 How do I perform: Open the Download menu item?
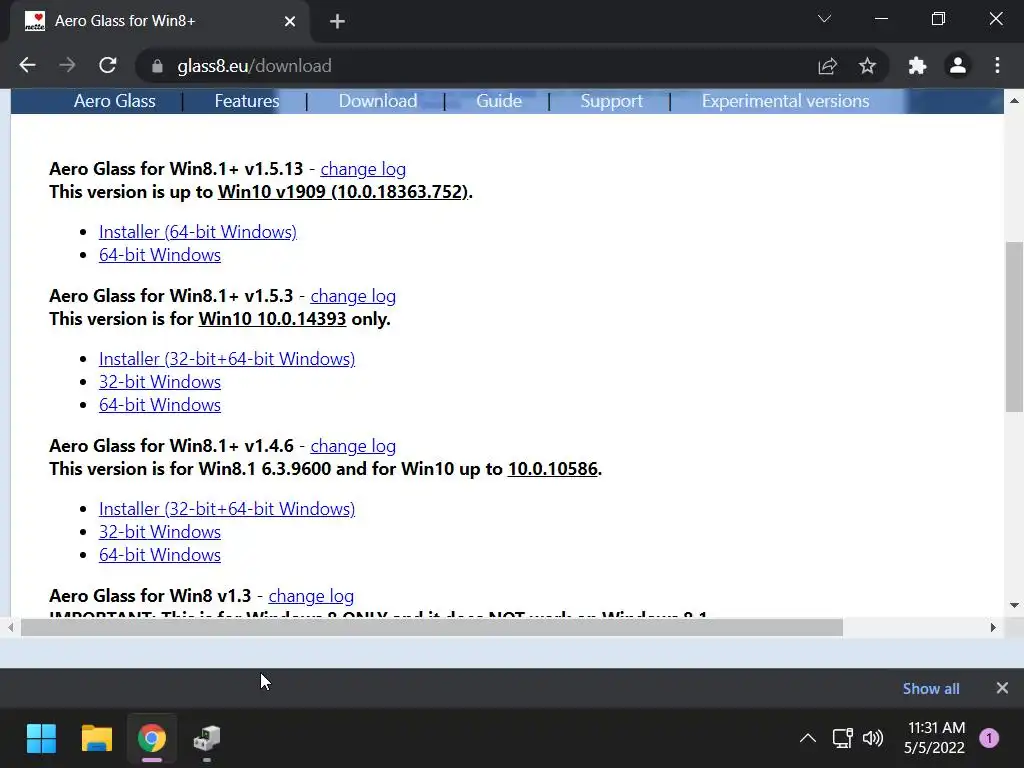377,101
